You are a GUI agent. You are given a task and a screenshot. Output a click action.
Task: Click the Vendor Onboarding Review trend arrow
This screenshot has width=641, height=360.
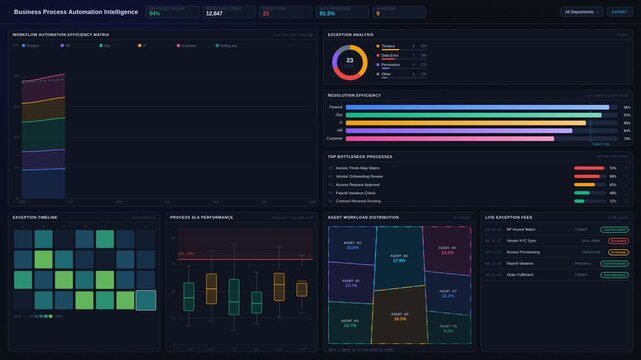[626, 177]
